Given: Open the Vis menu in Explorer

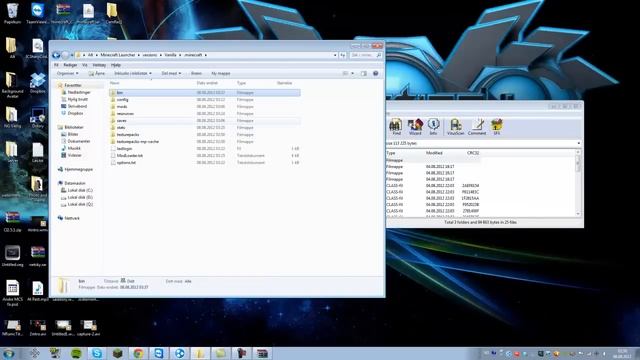Looking at the screenshot, I should pyautogui.click(x=84, y=65).
